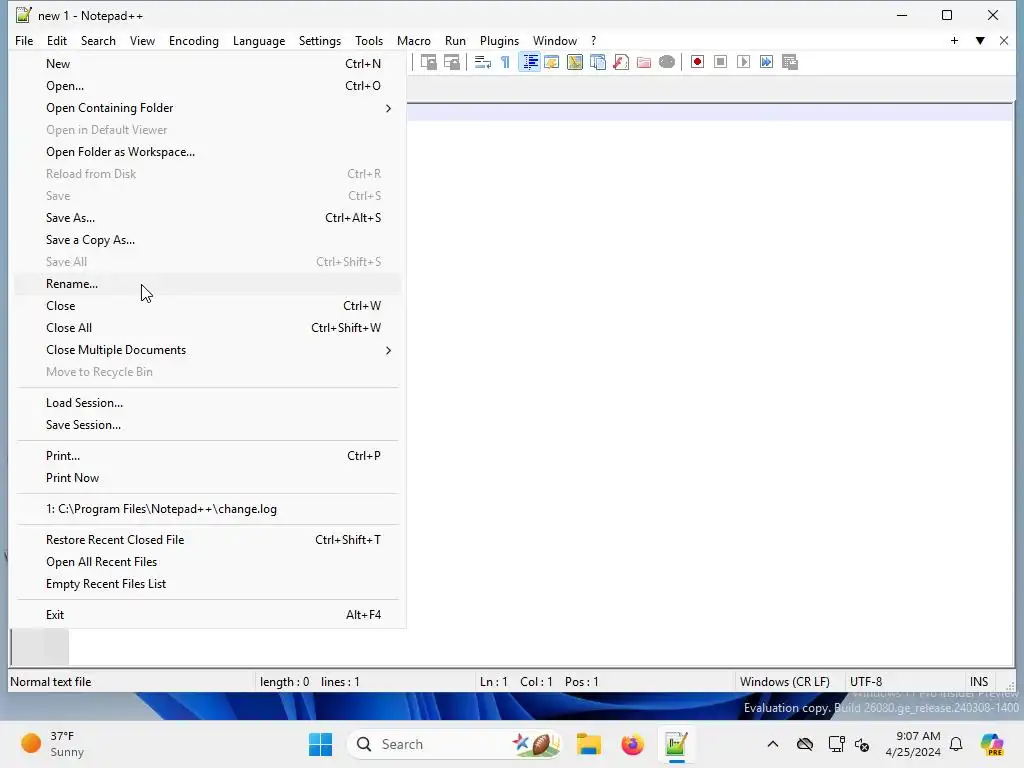This screenshot has width=1024, height=768.
Task: Select Open Folder as Workspace... entry
Action: click(208, 152)
